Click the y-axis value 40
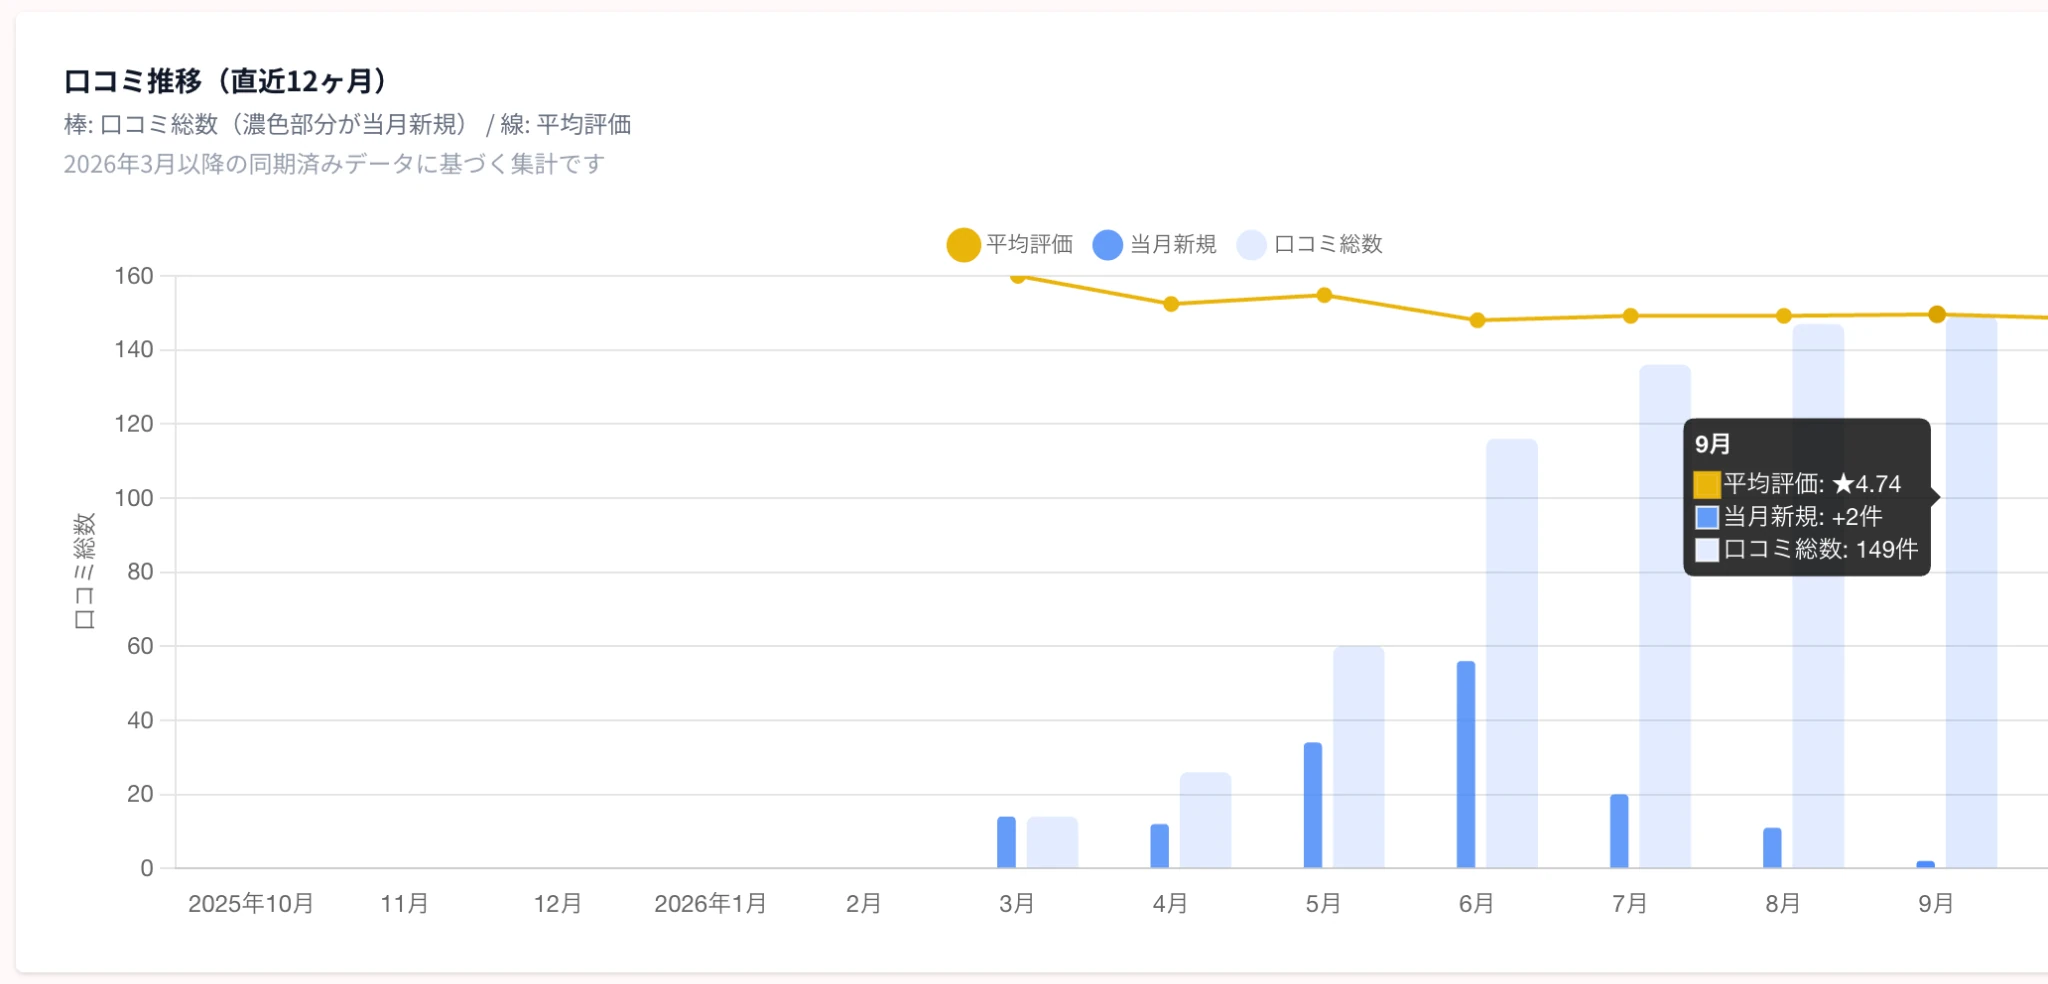This screenshot has width=2048, height=984. (140, 720)
